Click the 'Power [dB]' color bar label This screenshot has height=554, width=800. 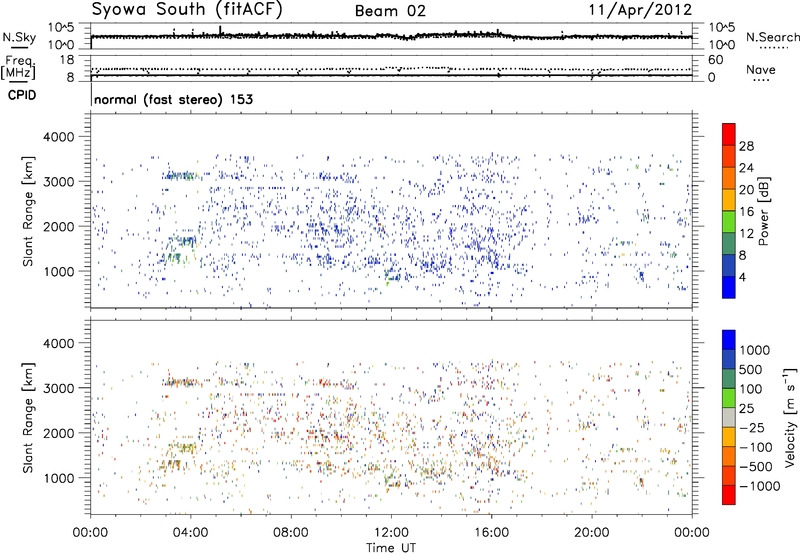[764, 211]
